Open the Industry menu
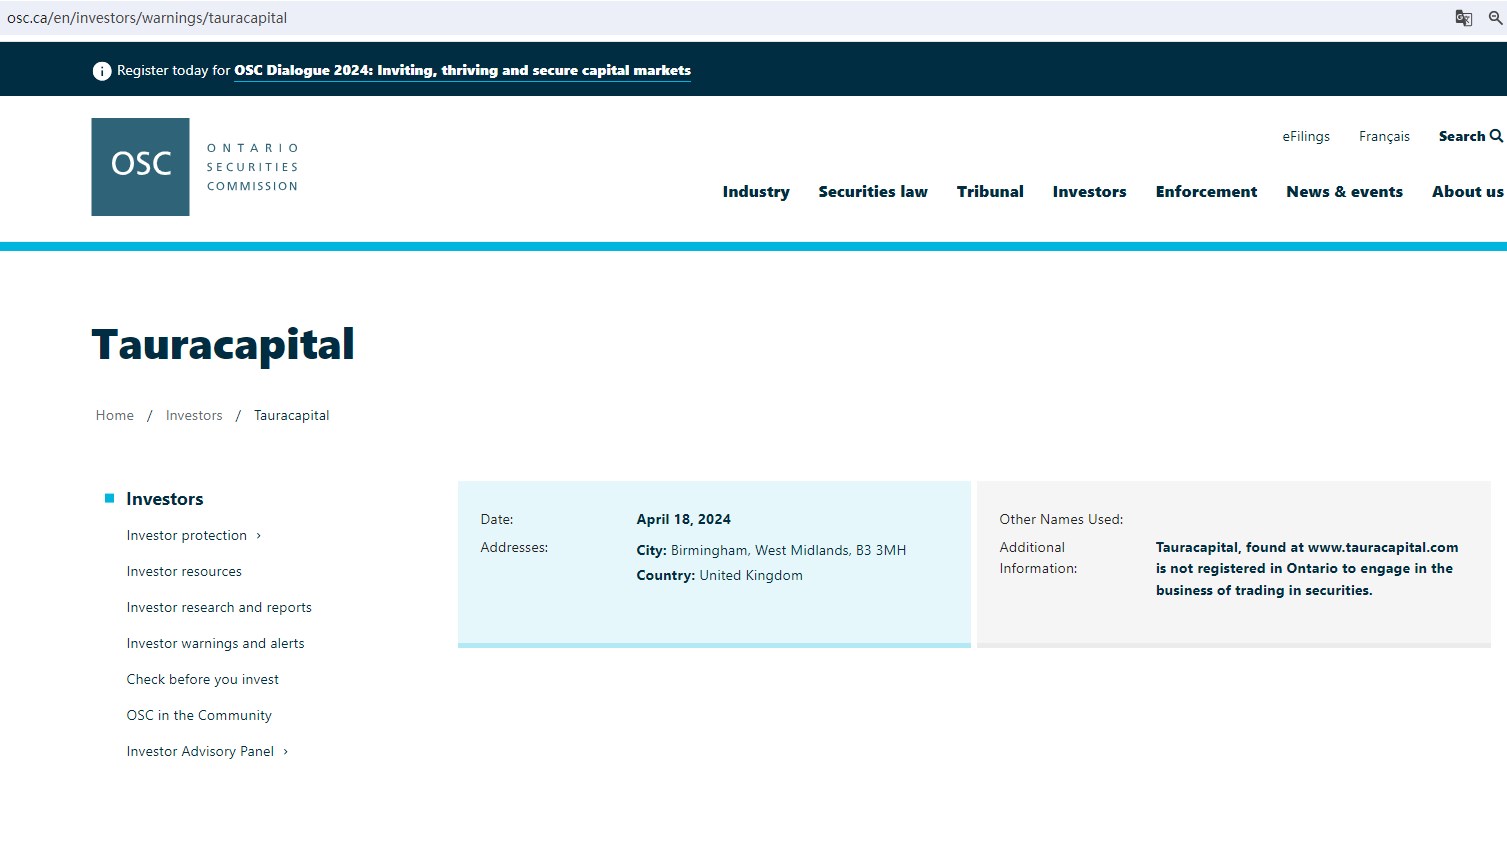Screen dimensions: 1507x841 755,192
